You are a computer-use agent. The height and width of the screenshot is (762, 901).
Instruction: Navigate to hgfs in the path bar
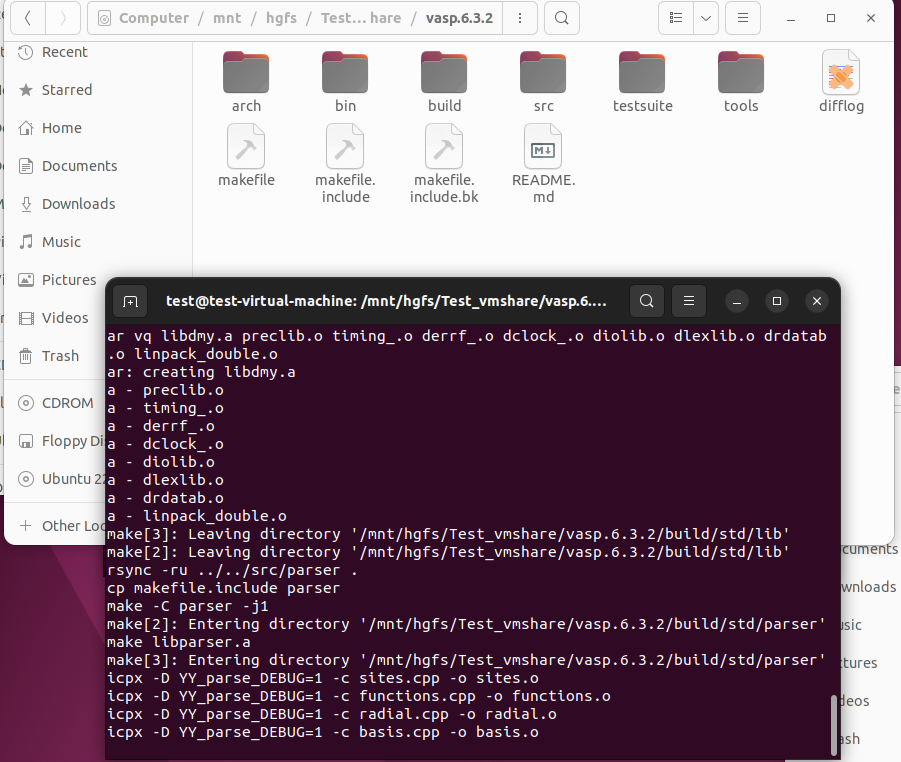(281, 18)
